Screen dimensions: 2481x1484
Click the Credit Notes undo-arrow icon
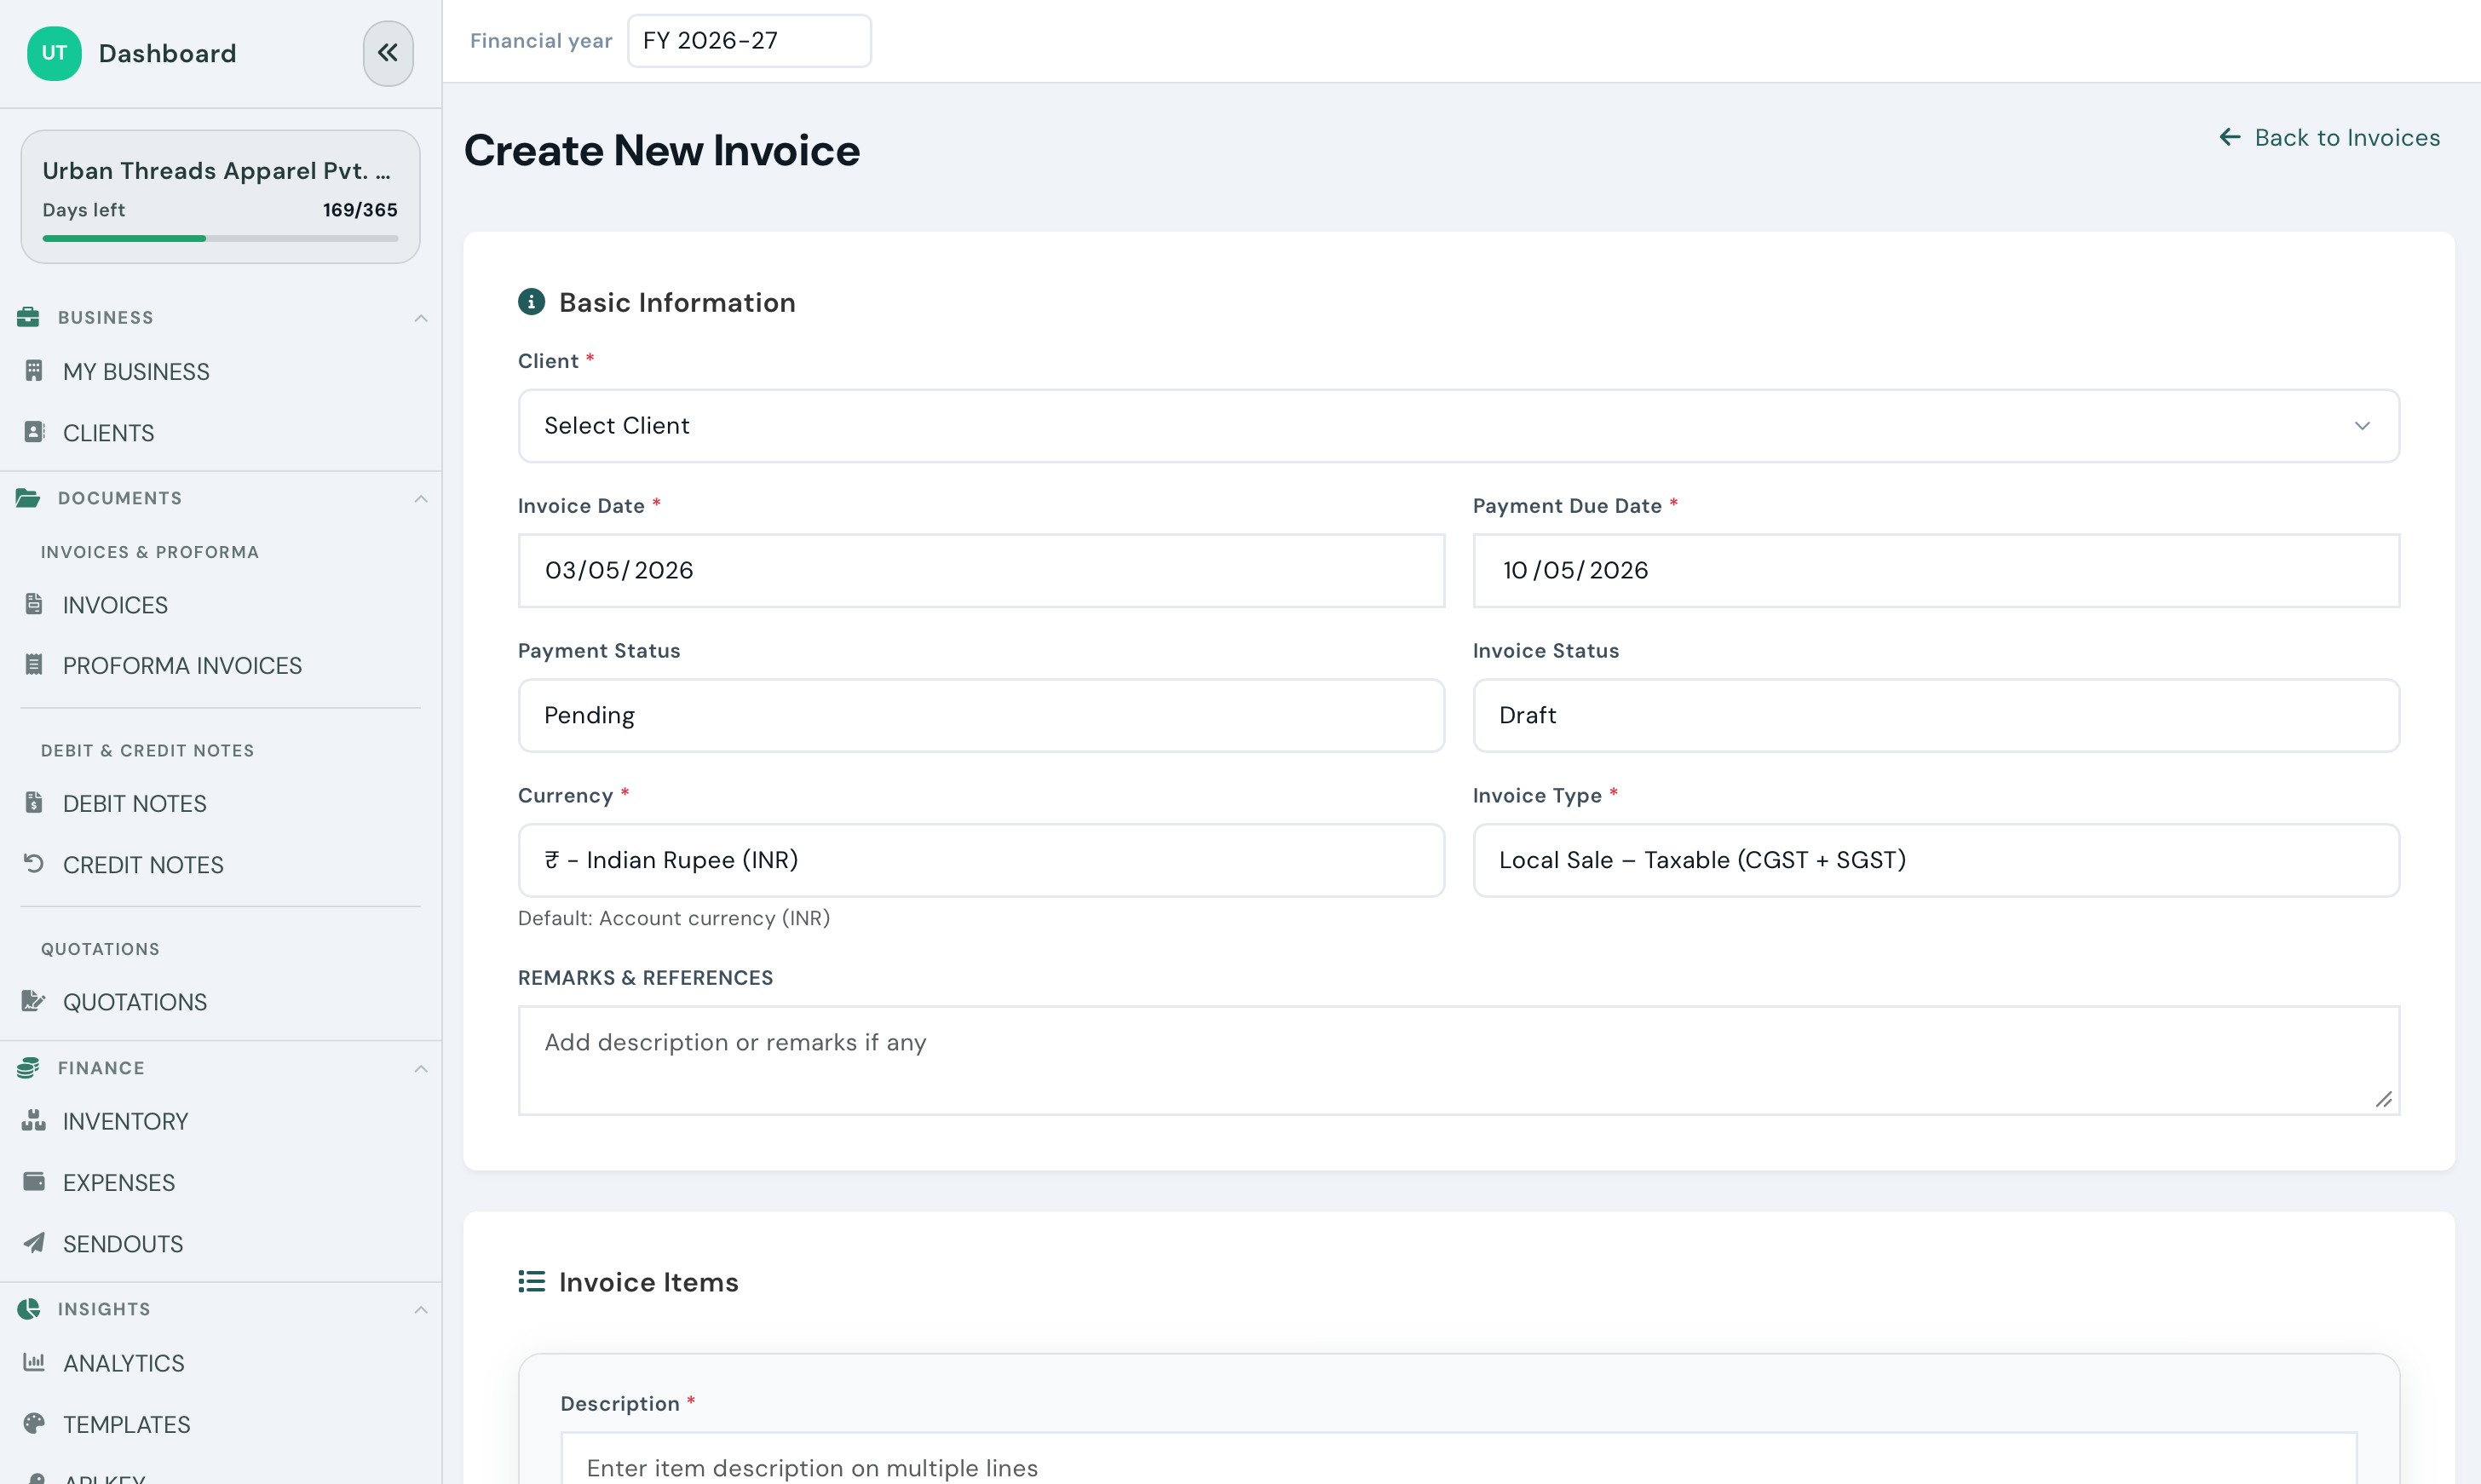pos(34,864)
